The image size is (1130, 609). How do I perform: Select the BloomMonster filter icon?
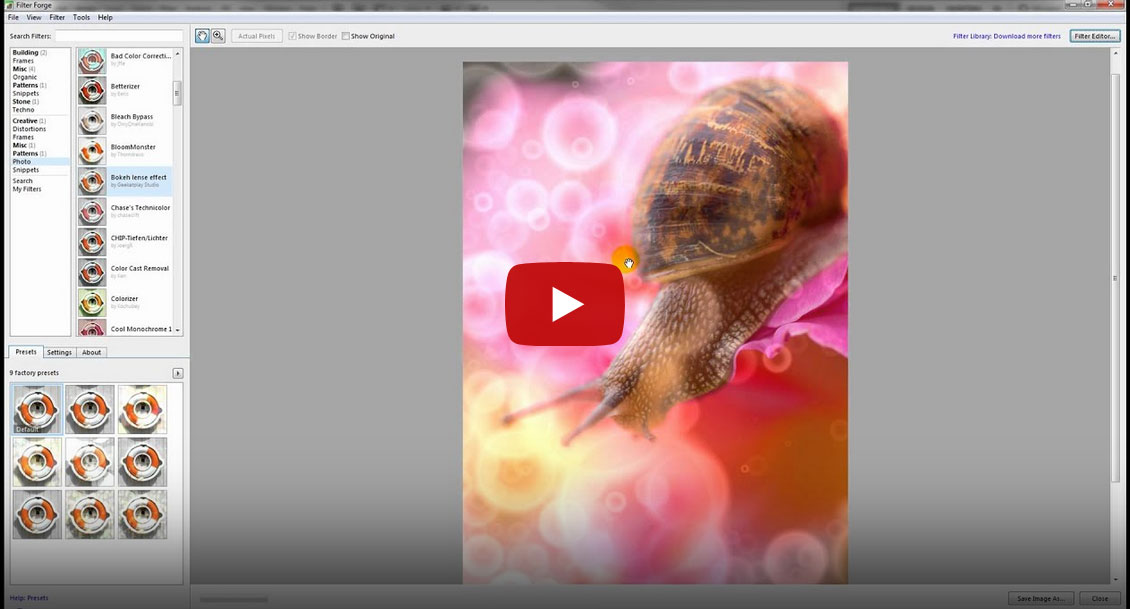pos(92,151)
